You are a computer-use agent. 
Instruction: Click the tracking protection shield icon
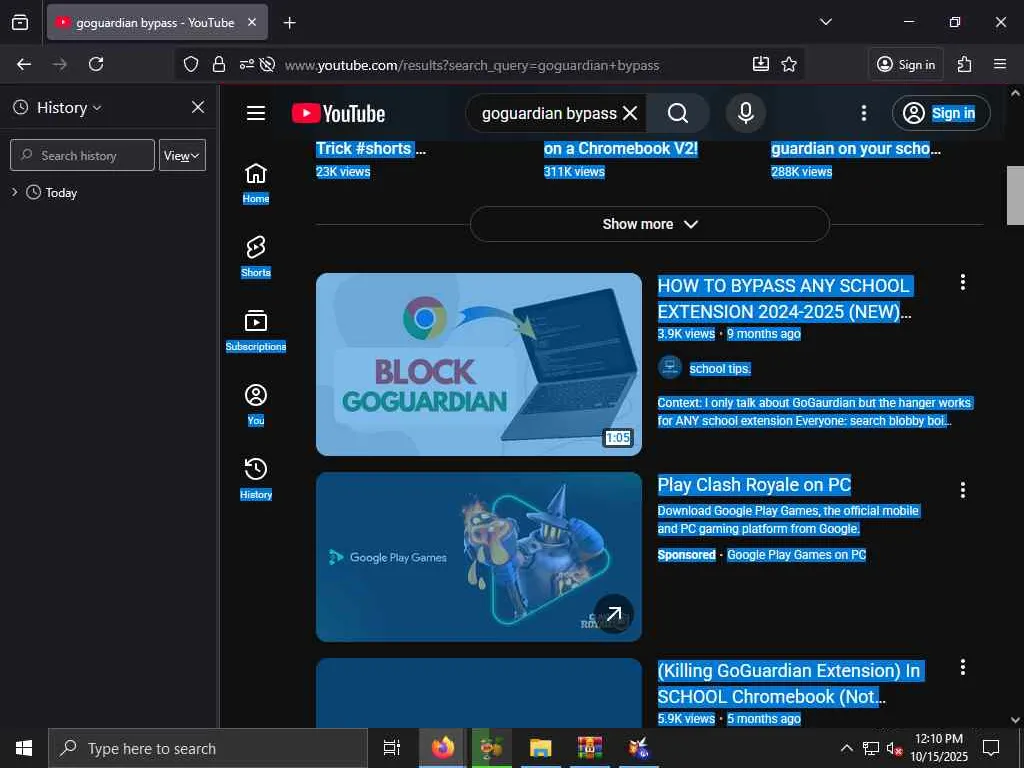pyautogui.click(x=191, y=64)
